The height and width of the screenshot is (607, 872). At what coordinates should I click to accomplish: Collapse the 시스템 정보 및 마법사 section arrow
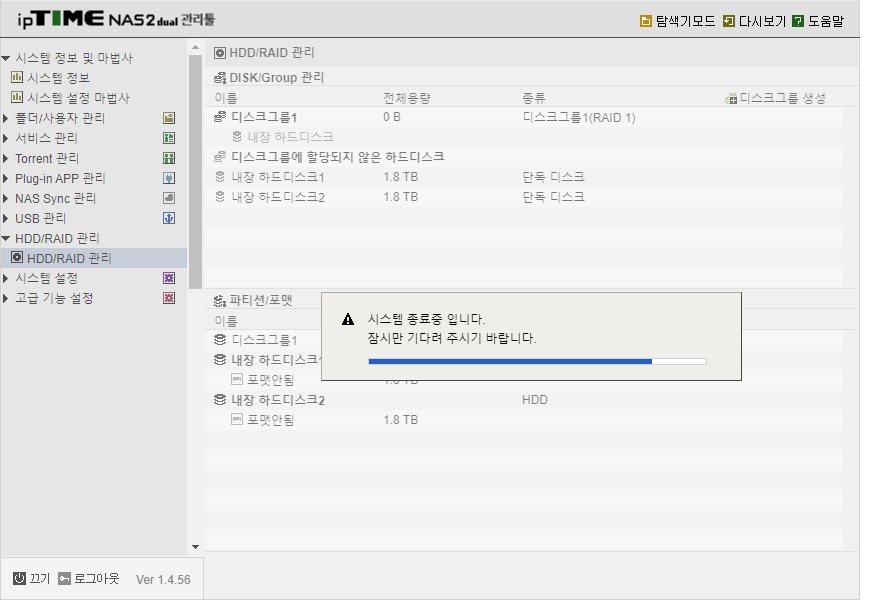pyautogui.click(x=6, y=58)
